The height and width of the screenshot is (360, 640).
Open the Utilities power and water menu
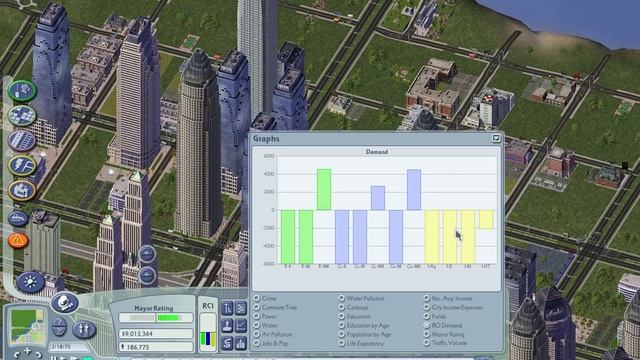click(x=22, y=165)
